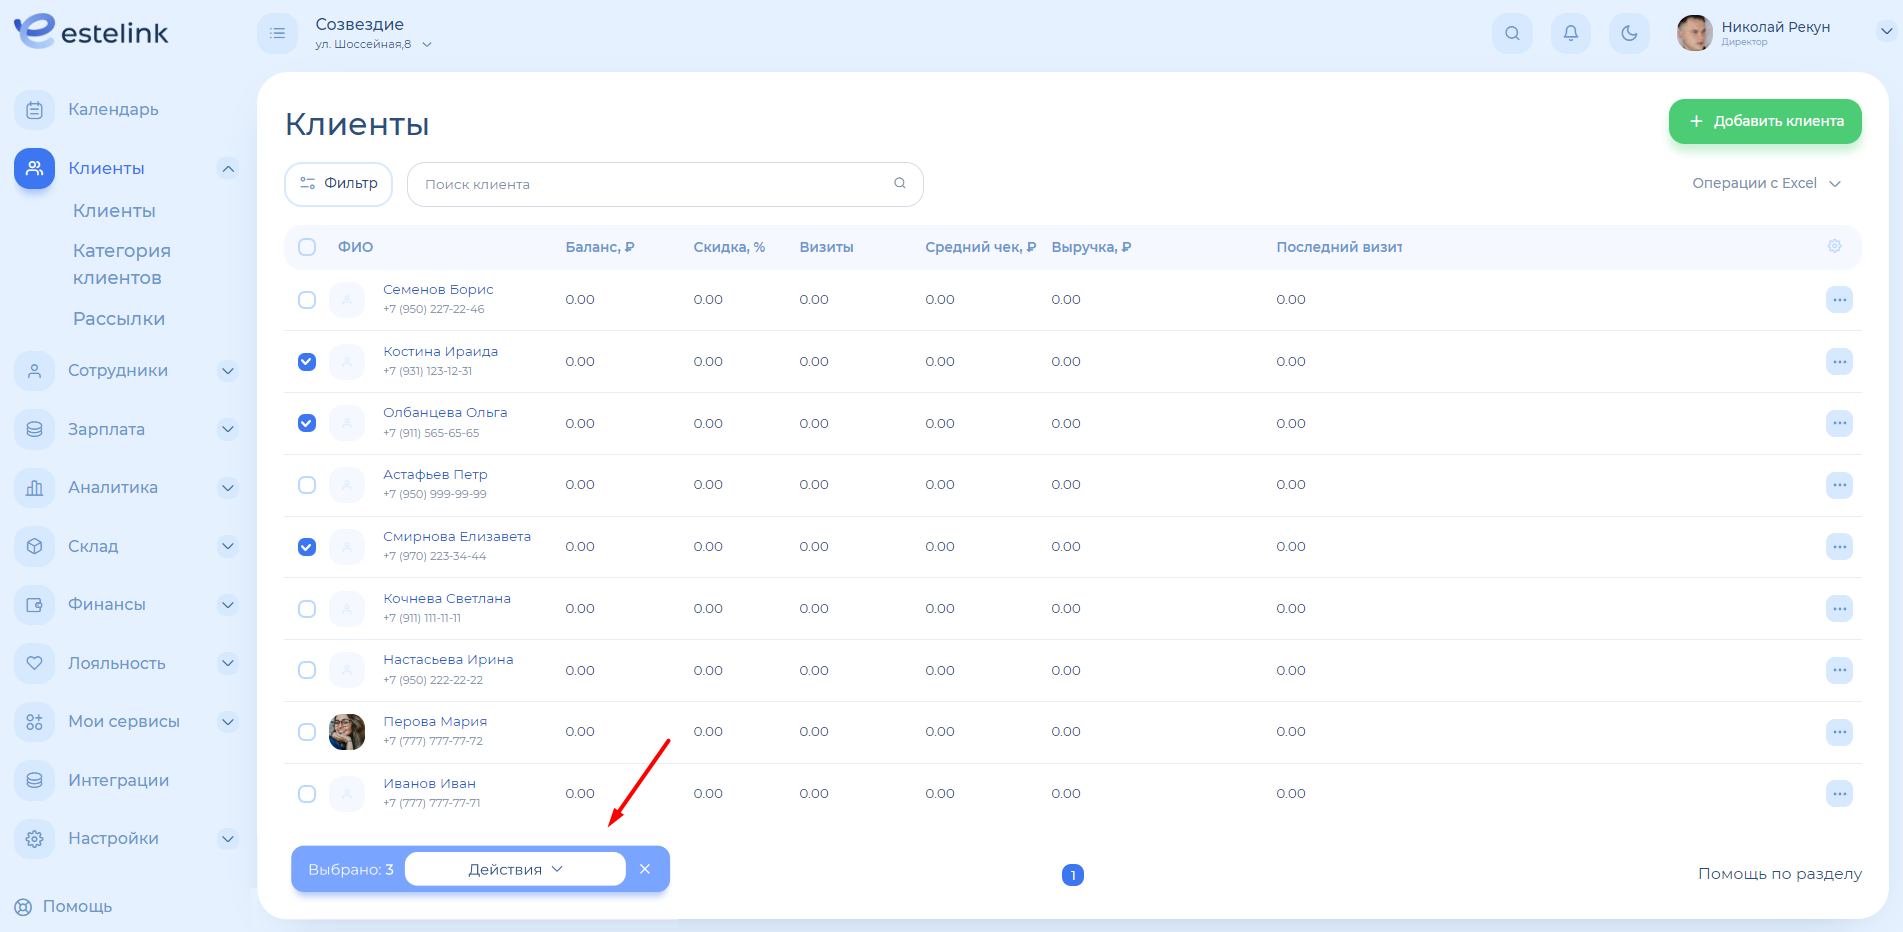The height and width of the screenshot is (932, 1903).
Task: Open table column settings gear icon
Action: 1834,246
